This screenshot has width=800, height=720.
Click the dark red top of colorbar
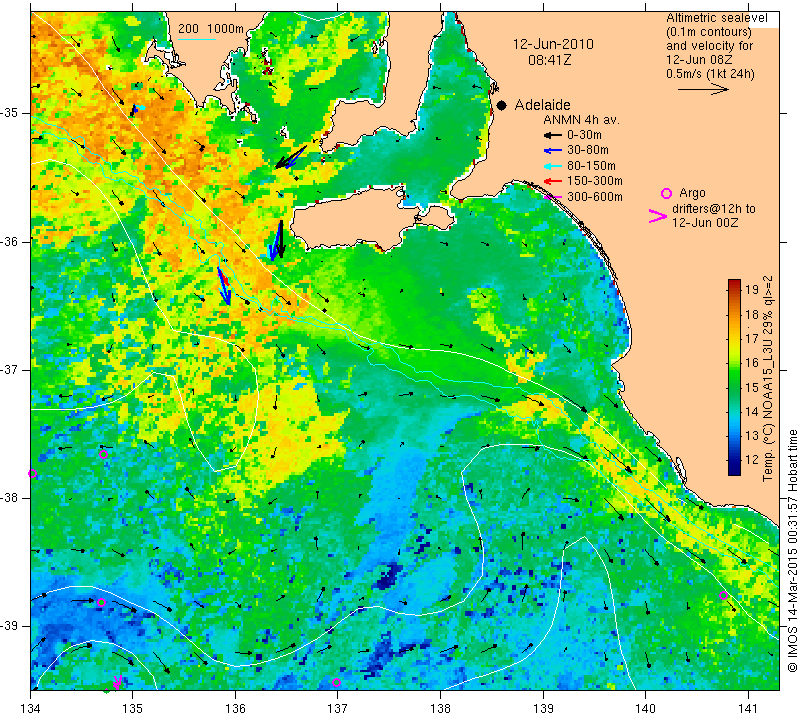point(734,283)
